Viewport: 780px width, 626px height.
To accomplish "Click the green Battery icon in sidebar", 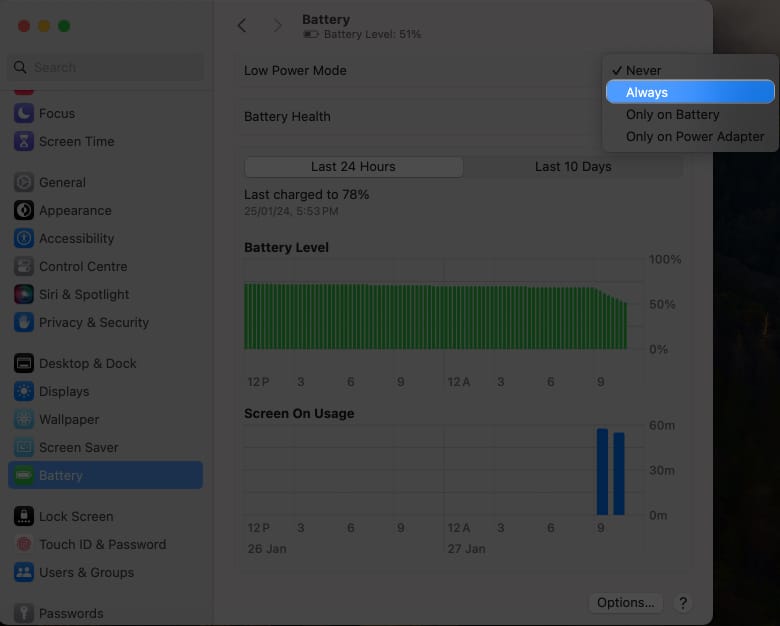I will coord(24,475).
